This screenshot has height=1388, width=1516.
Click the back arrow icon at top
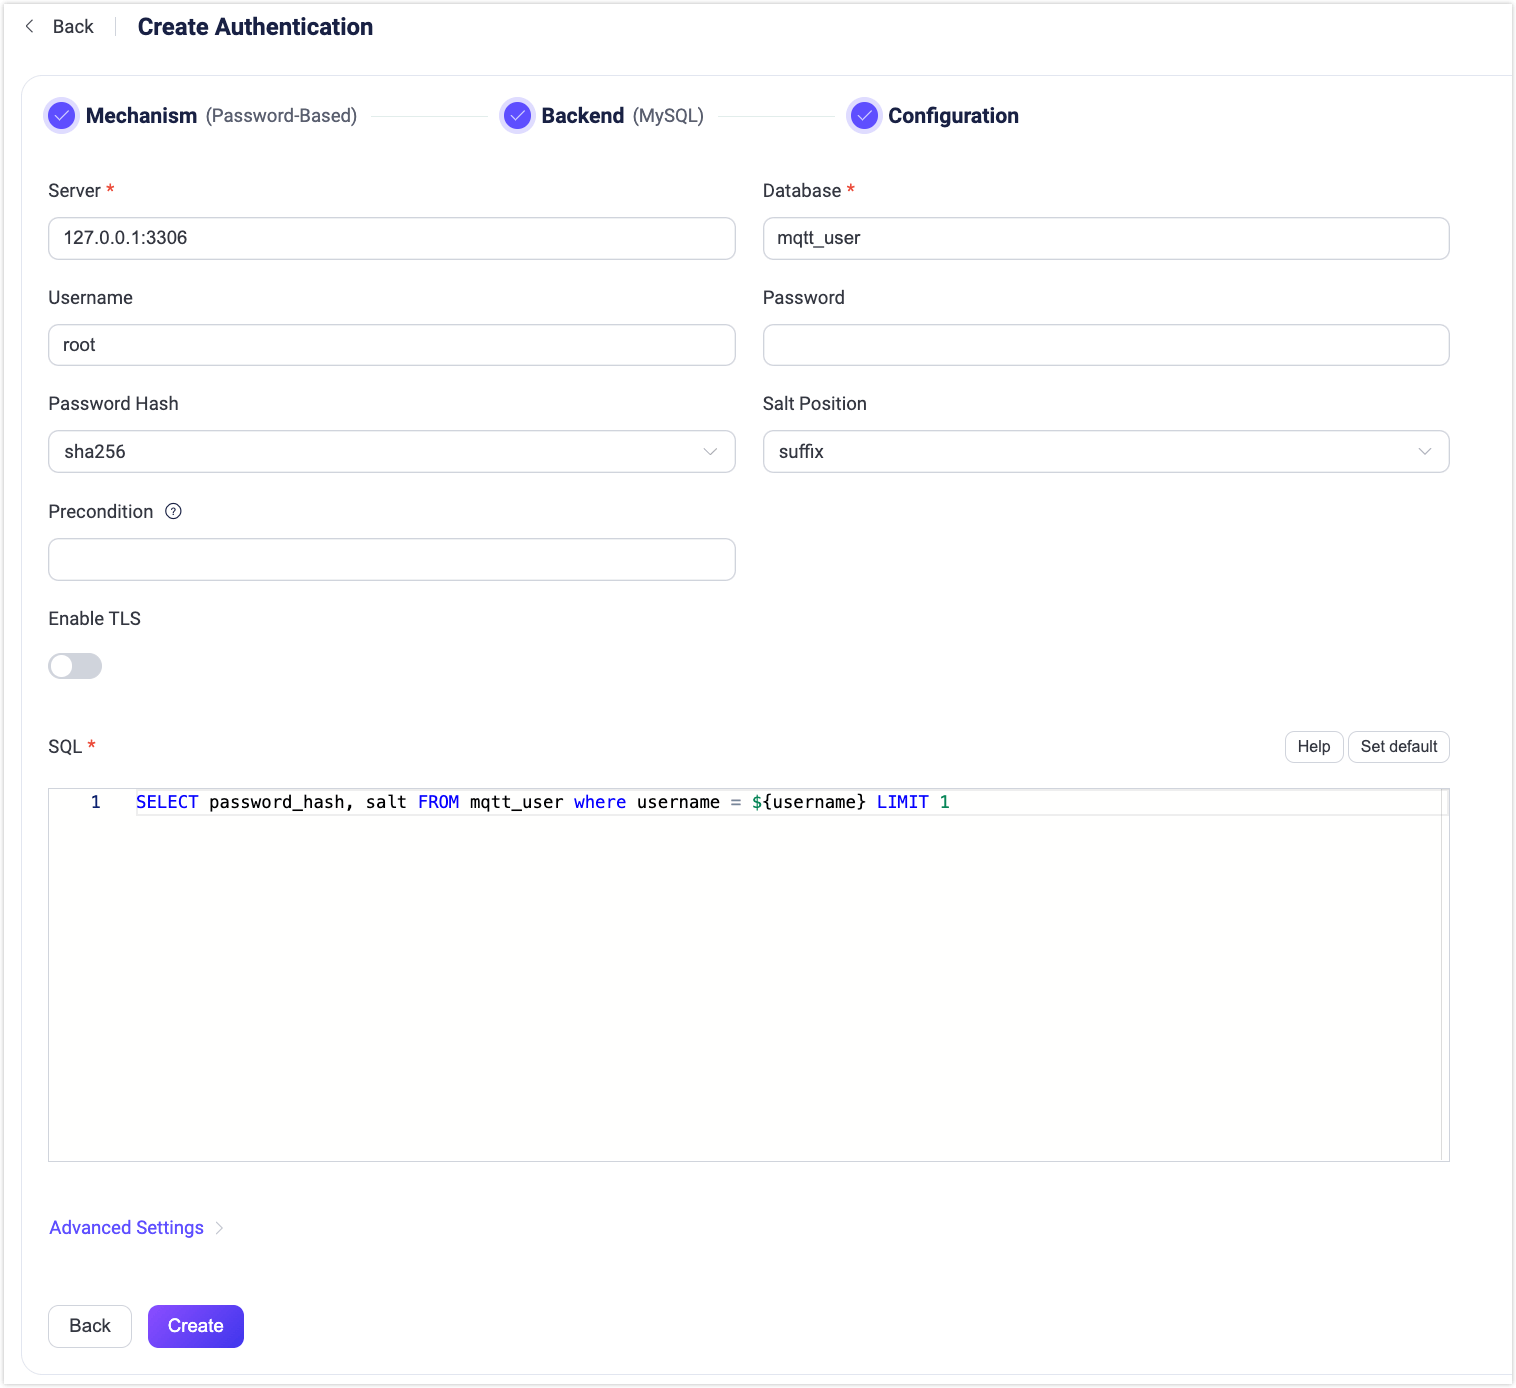coord(30,27)
